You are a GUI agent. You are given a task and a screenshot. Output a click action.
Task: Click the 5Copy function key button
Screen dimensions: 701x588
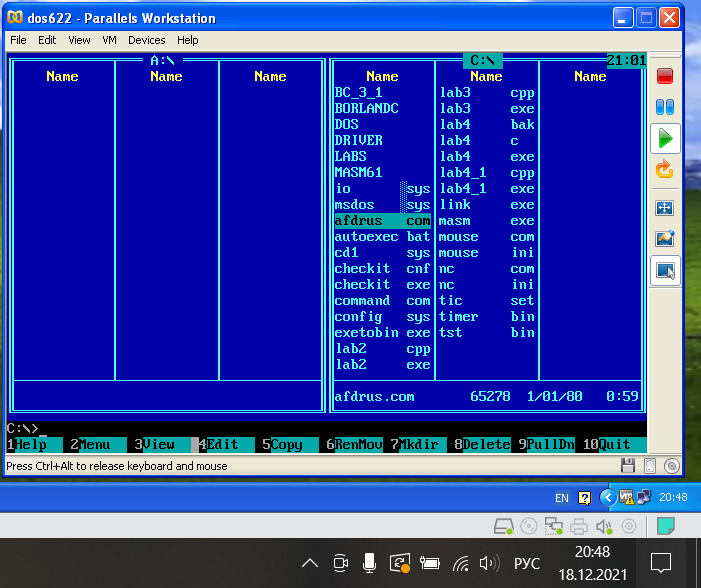[290, 444]
